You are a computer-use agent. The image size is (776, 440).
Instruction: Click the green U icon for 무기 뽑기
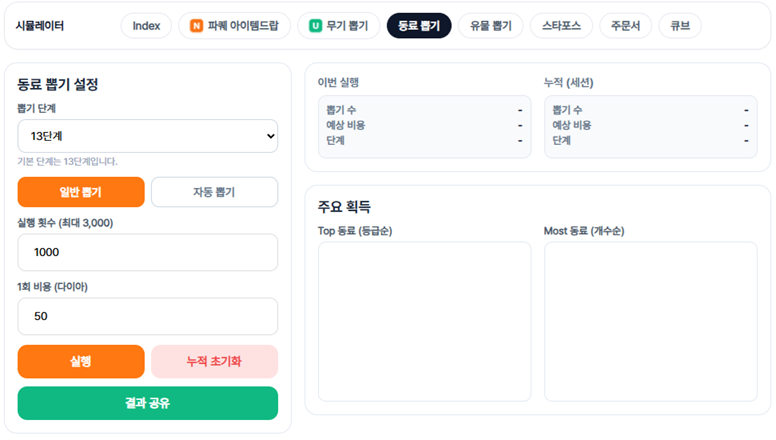coord(316,25)
